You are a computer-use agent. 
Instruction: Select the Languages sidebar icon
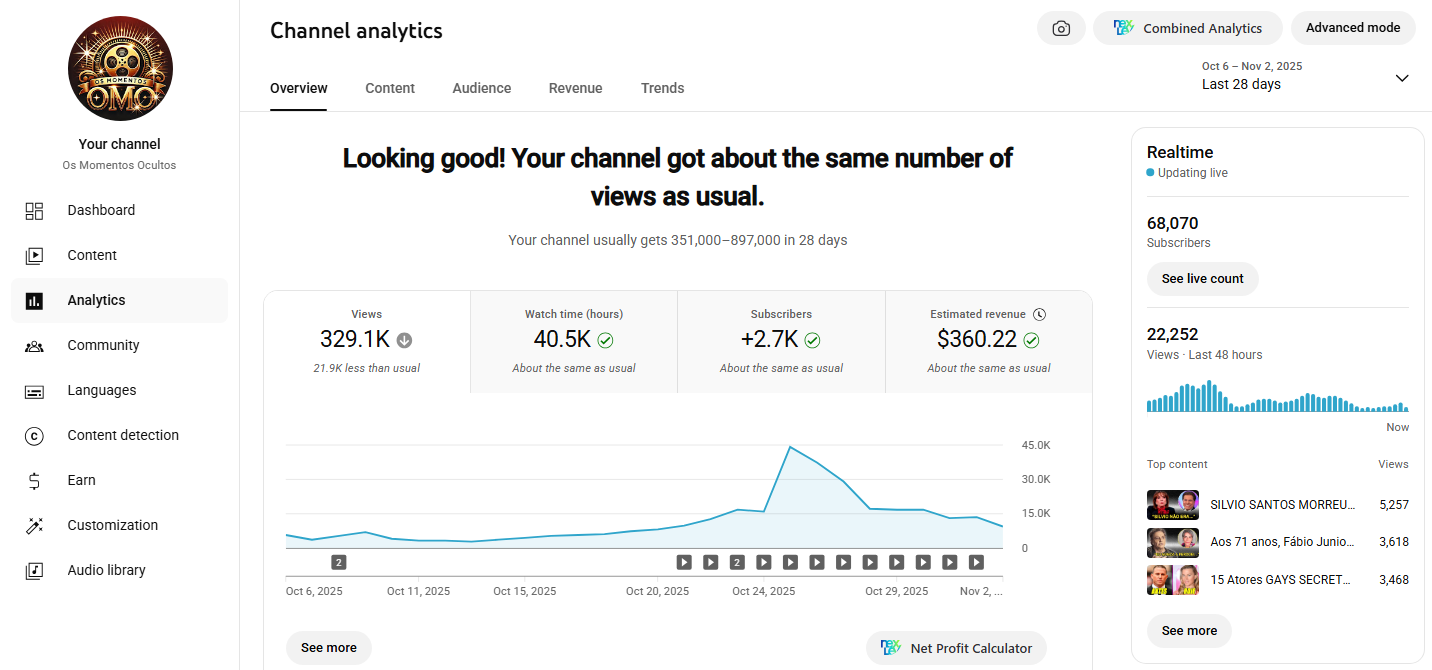(34, 391)
